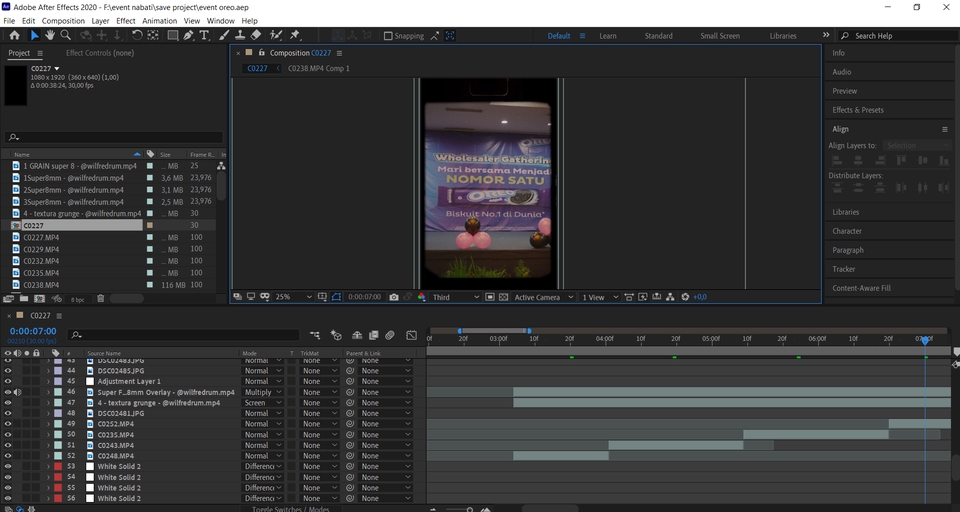960x512 pixels.
Task: Toggle the Snapping checkbox
Action: click(x=388, y=36)
